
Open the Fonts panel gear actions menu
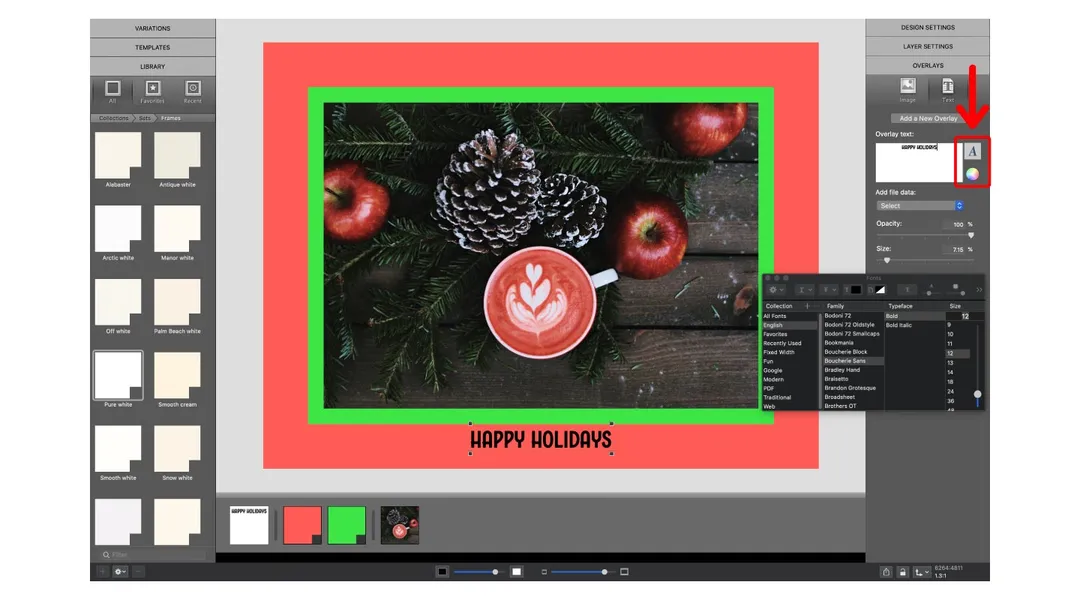tap(776, 290)
